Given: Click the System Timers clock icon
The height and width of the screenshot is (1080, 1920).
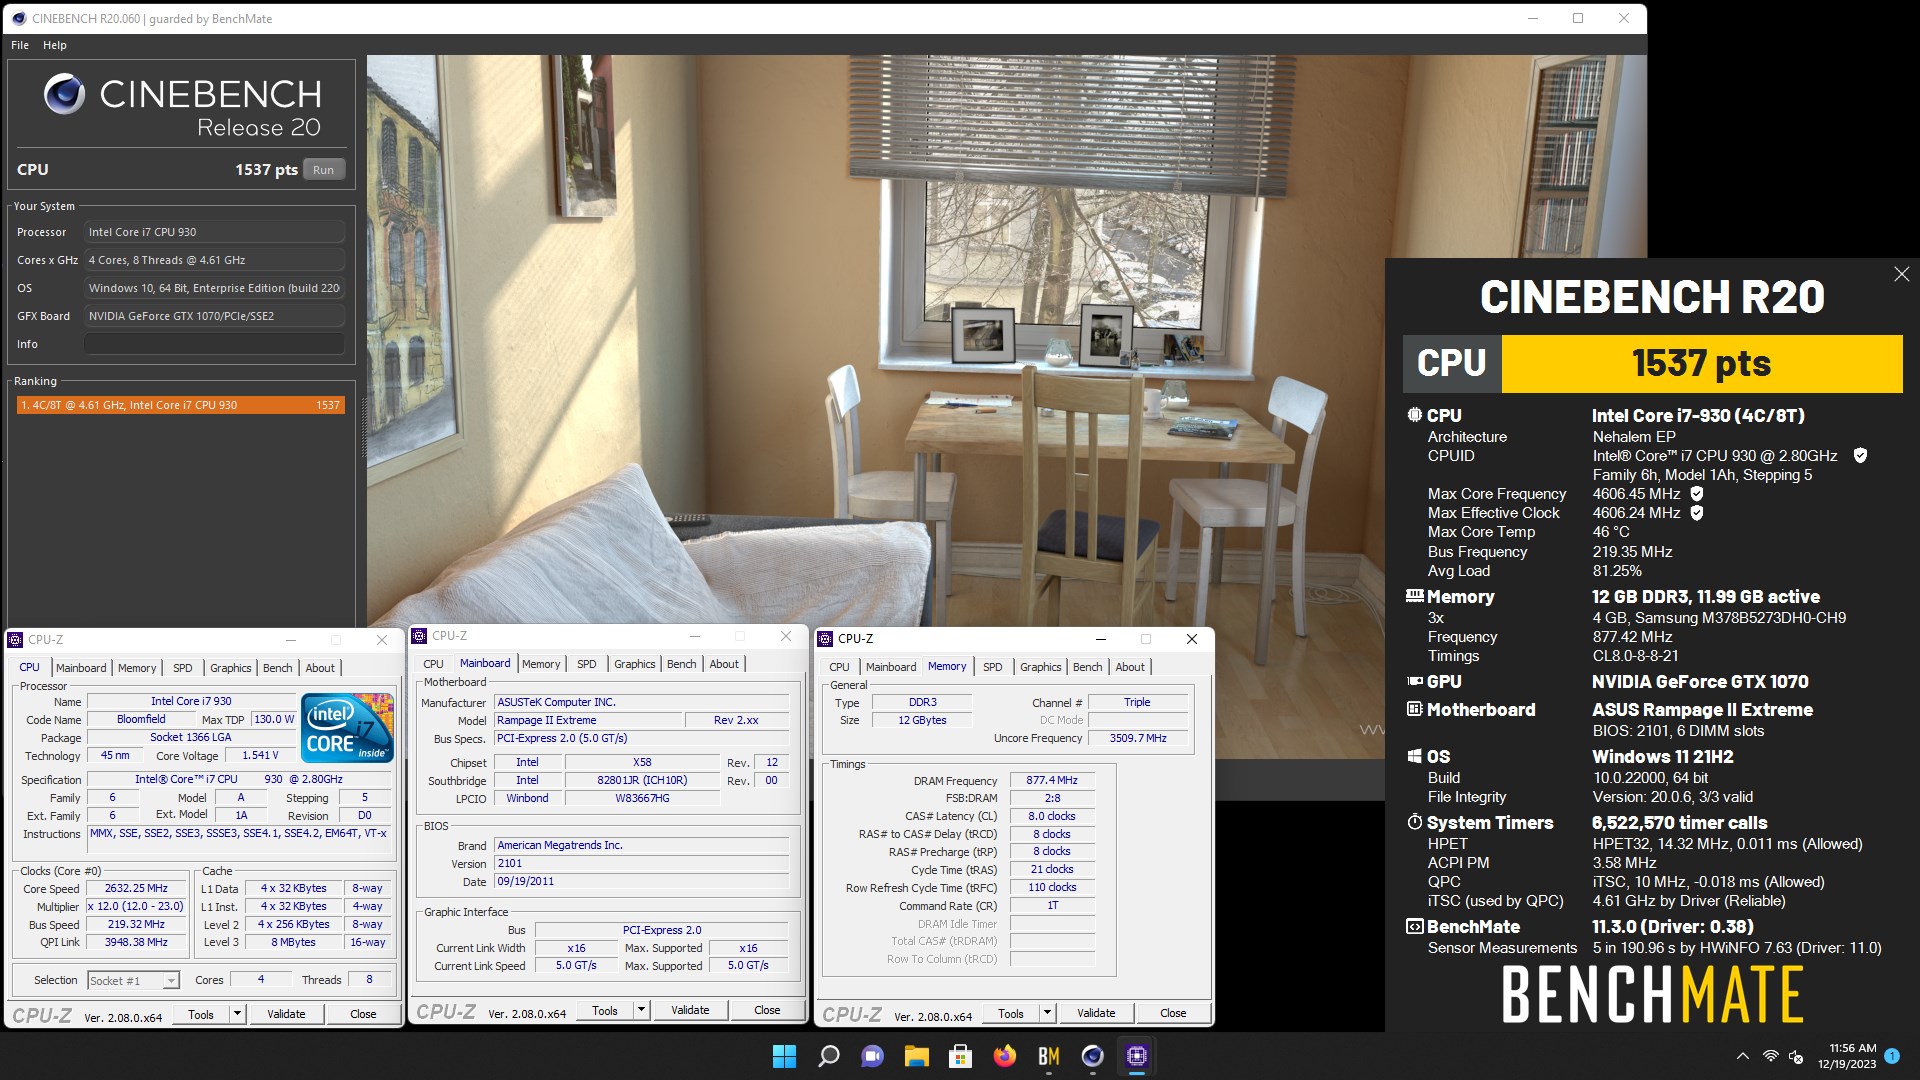Looking at the screenshot, I should (1414, 822).
